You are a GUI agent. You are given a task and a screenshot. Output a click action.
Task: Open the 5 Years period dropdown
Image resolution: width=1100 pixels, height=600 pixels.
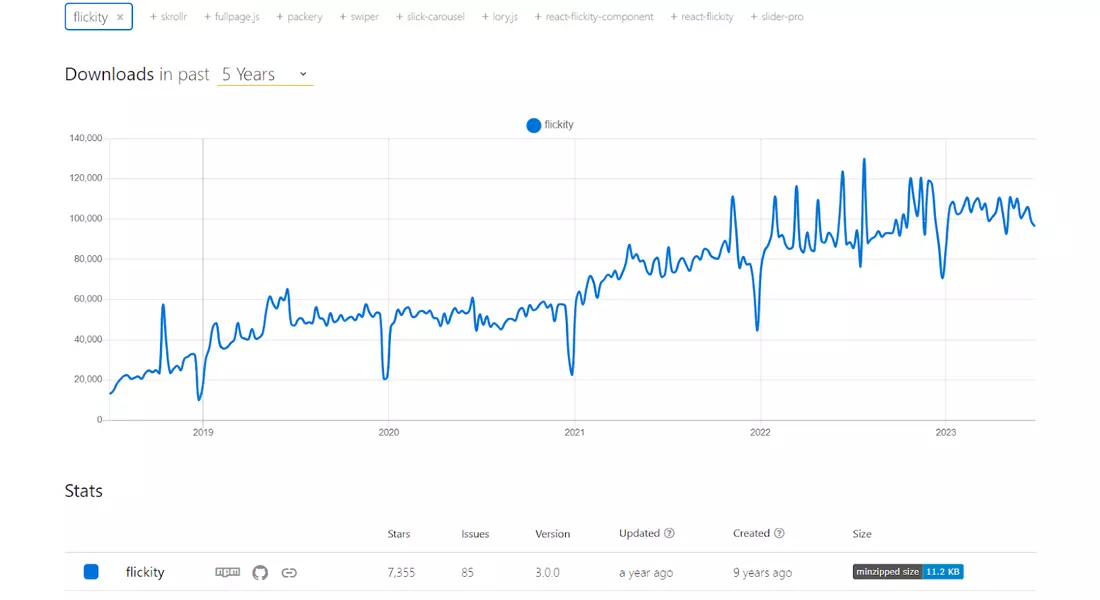pyautogui.click(x=265, y=74)
